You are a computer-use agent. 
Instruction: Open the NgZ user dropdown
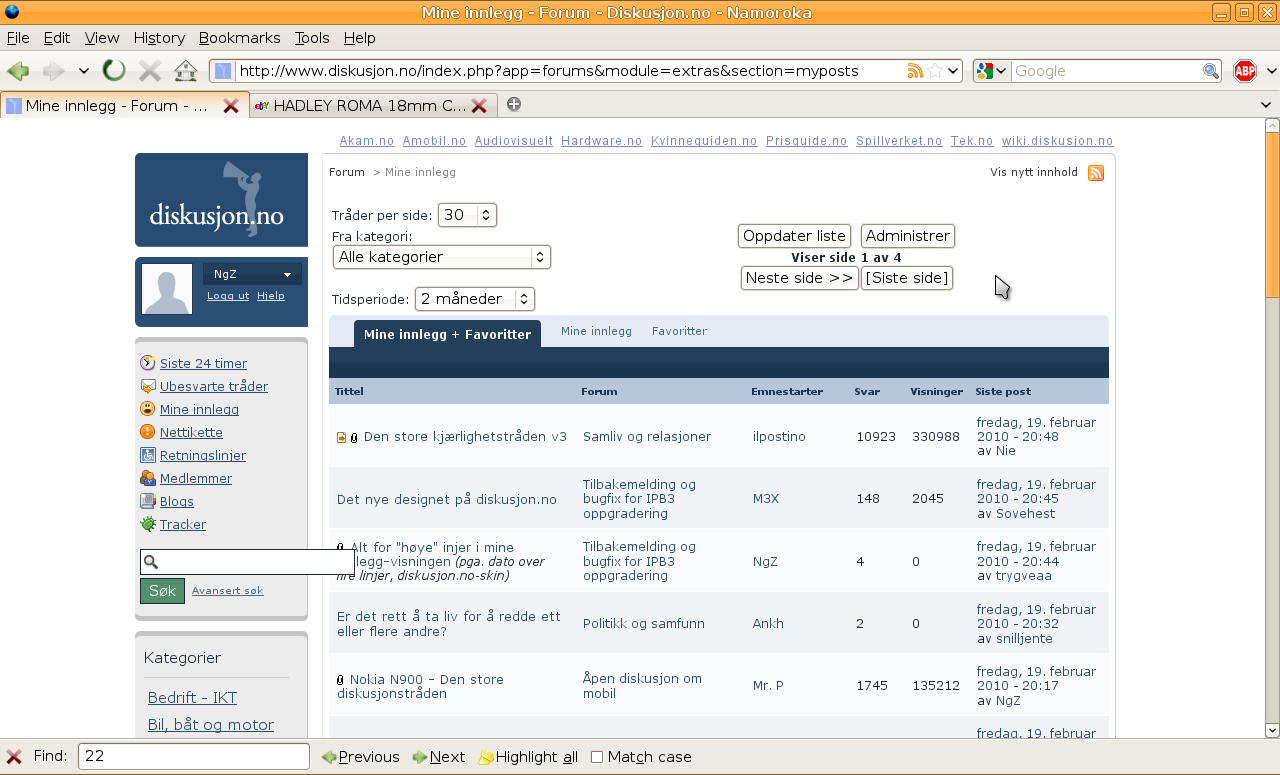[252, 274]
